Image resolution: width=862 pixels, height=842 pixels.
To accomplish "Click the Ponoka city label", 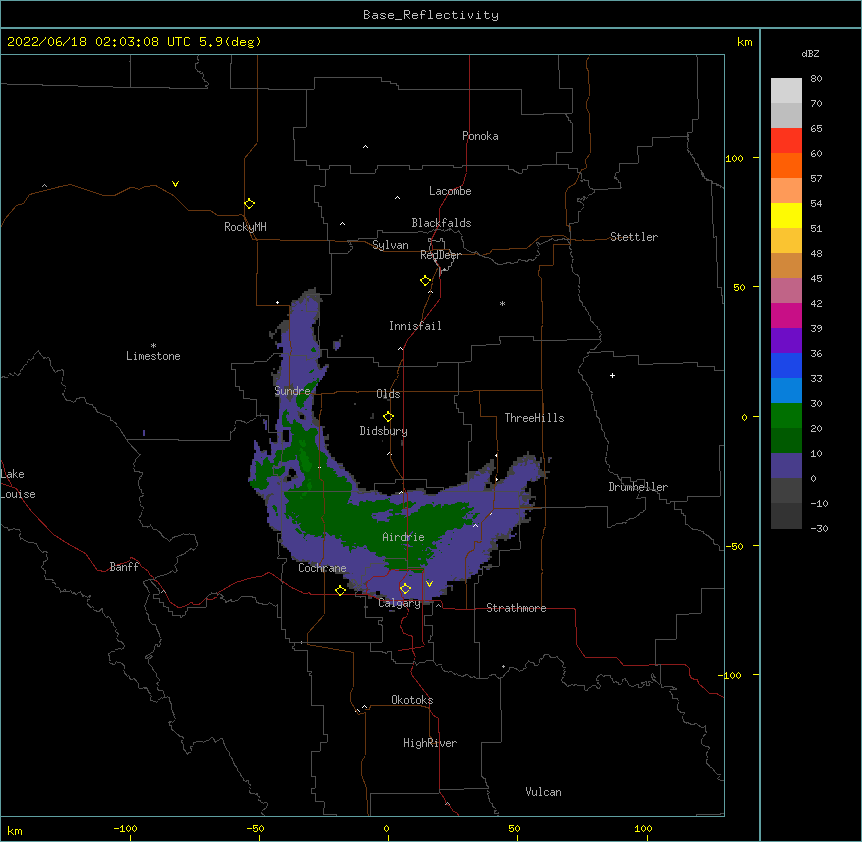I will tap(480, 136).
